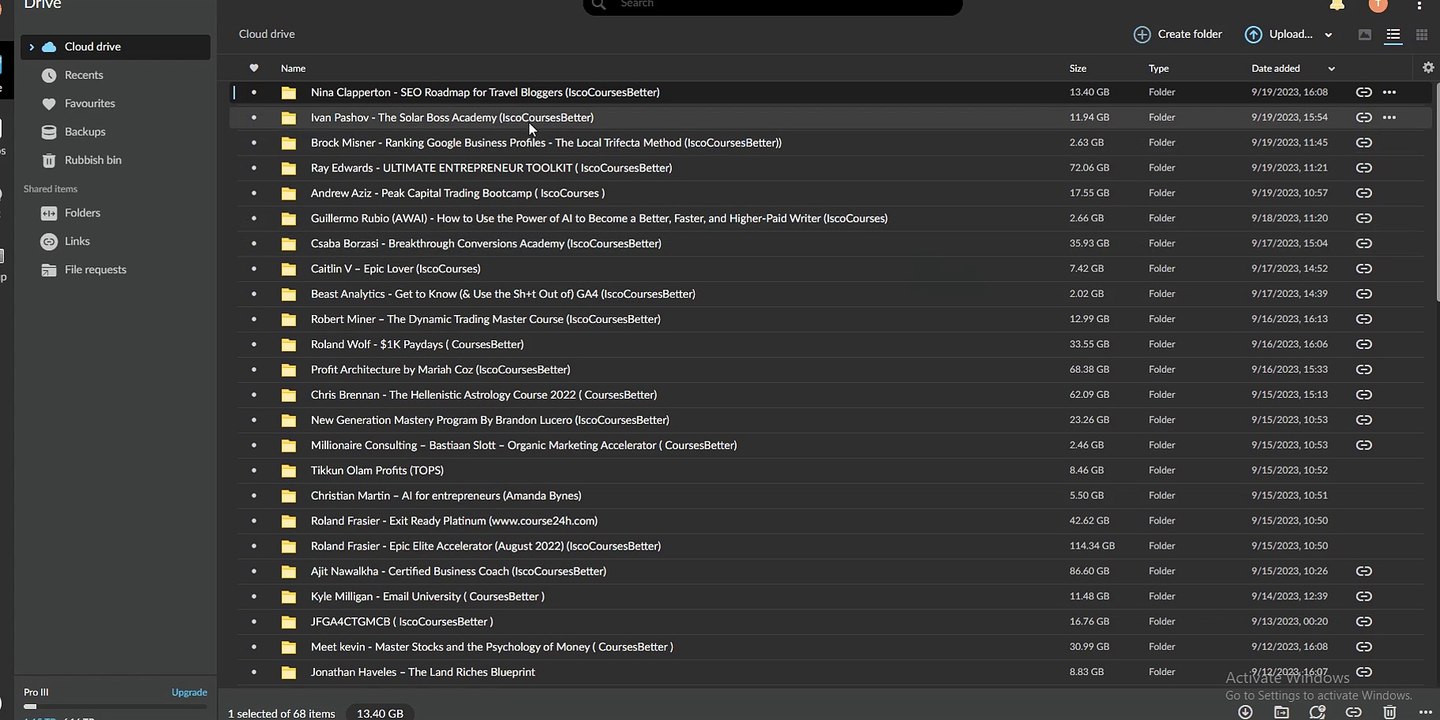
Task: Toggle favourite dot for Nina Clapperton folder
Action: click(x=254, y=92)
